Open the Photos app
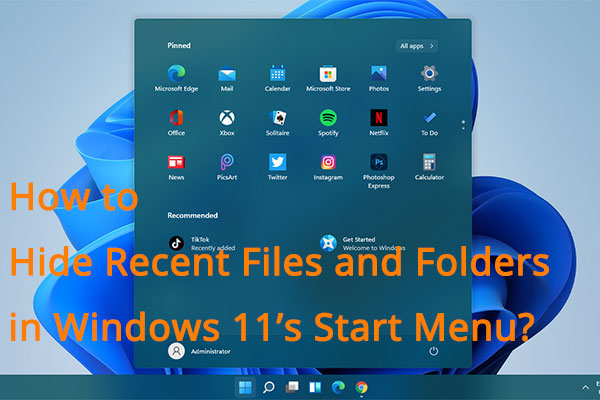 (379, 78)
